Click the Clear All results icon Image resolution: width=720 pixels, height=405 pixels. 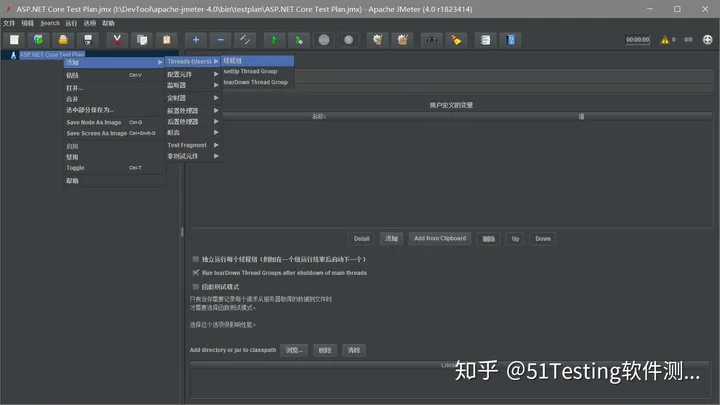click(403, 40)
